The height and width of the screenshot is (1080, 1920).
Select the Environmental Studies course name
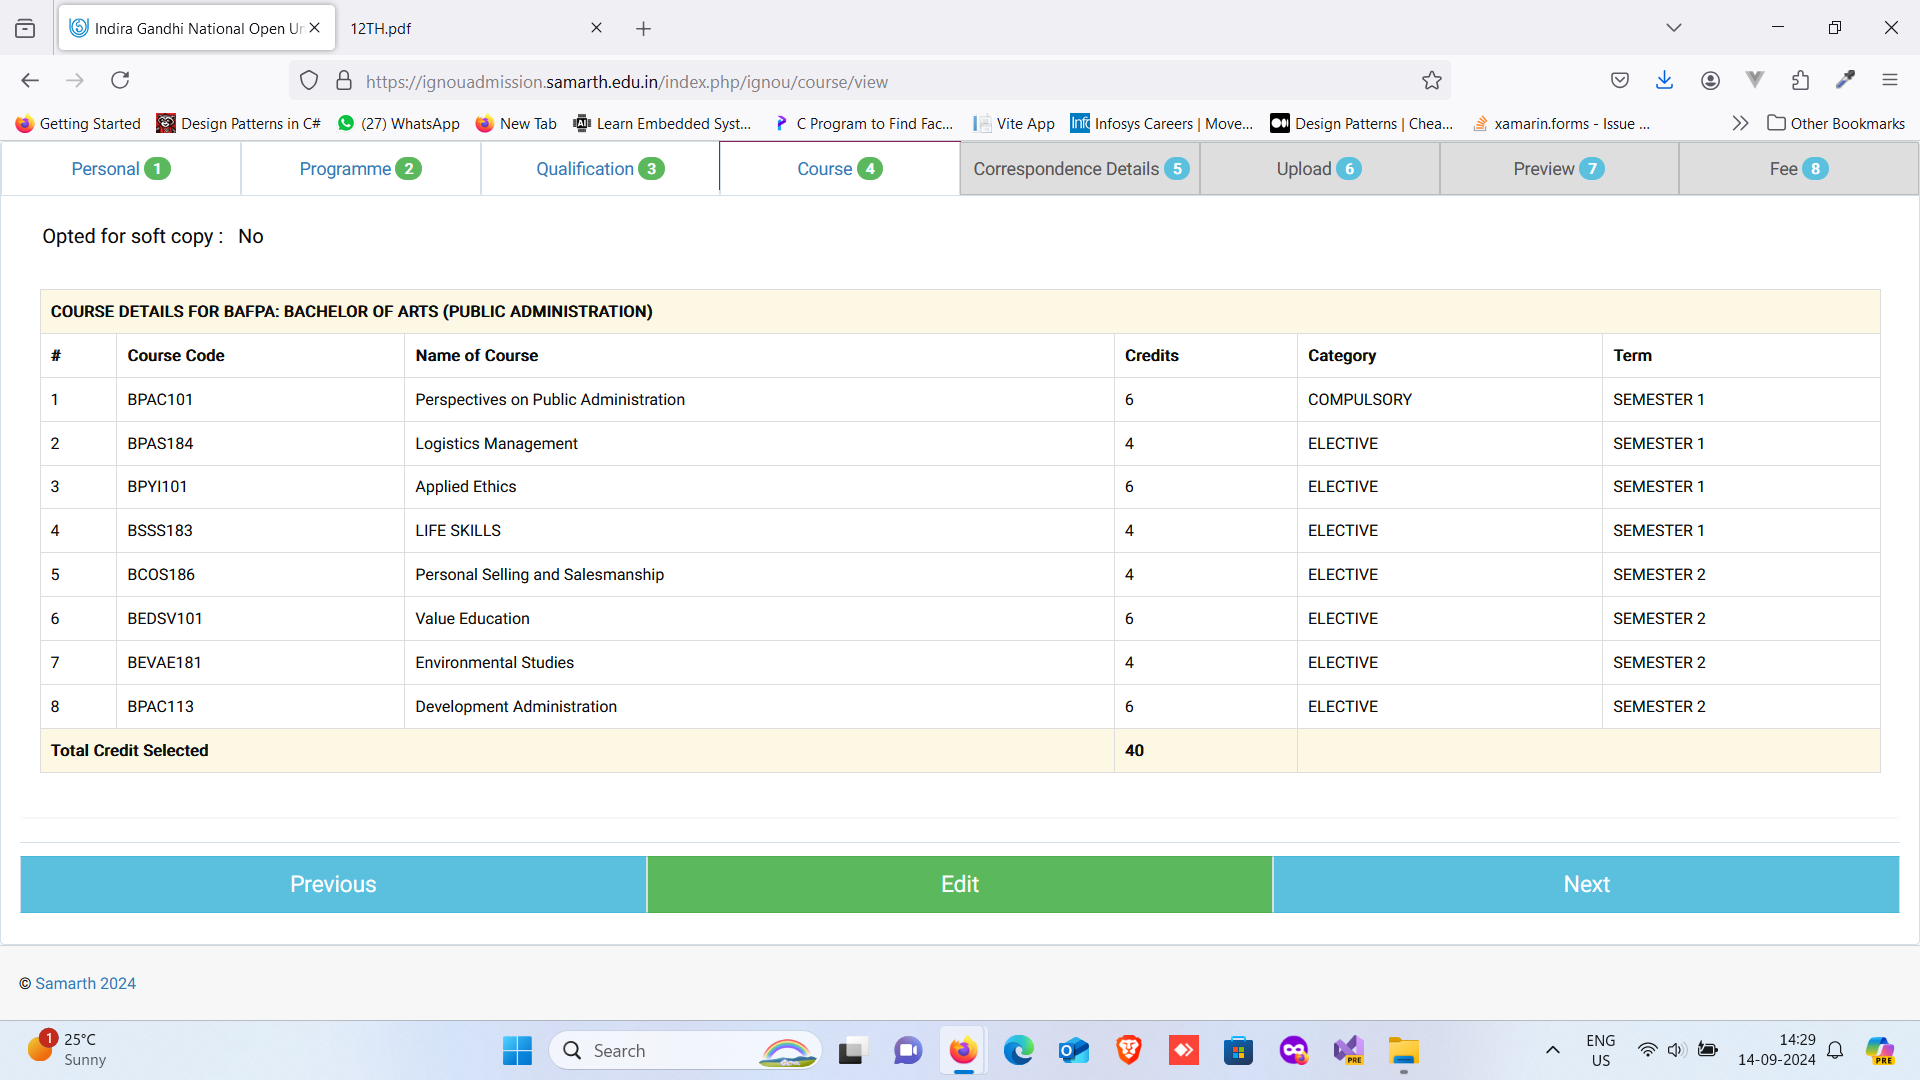click(494, 662)
